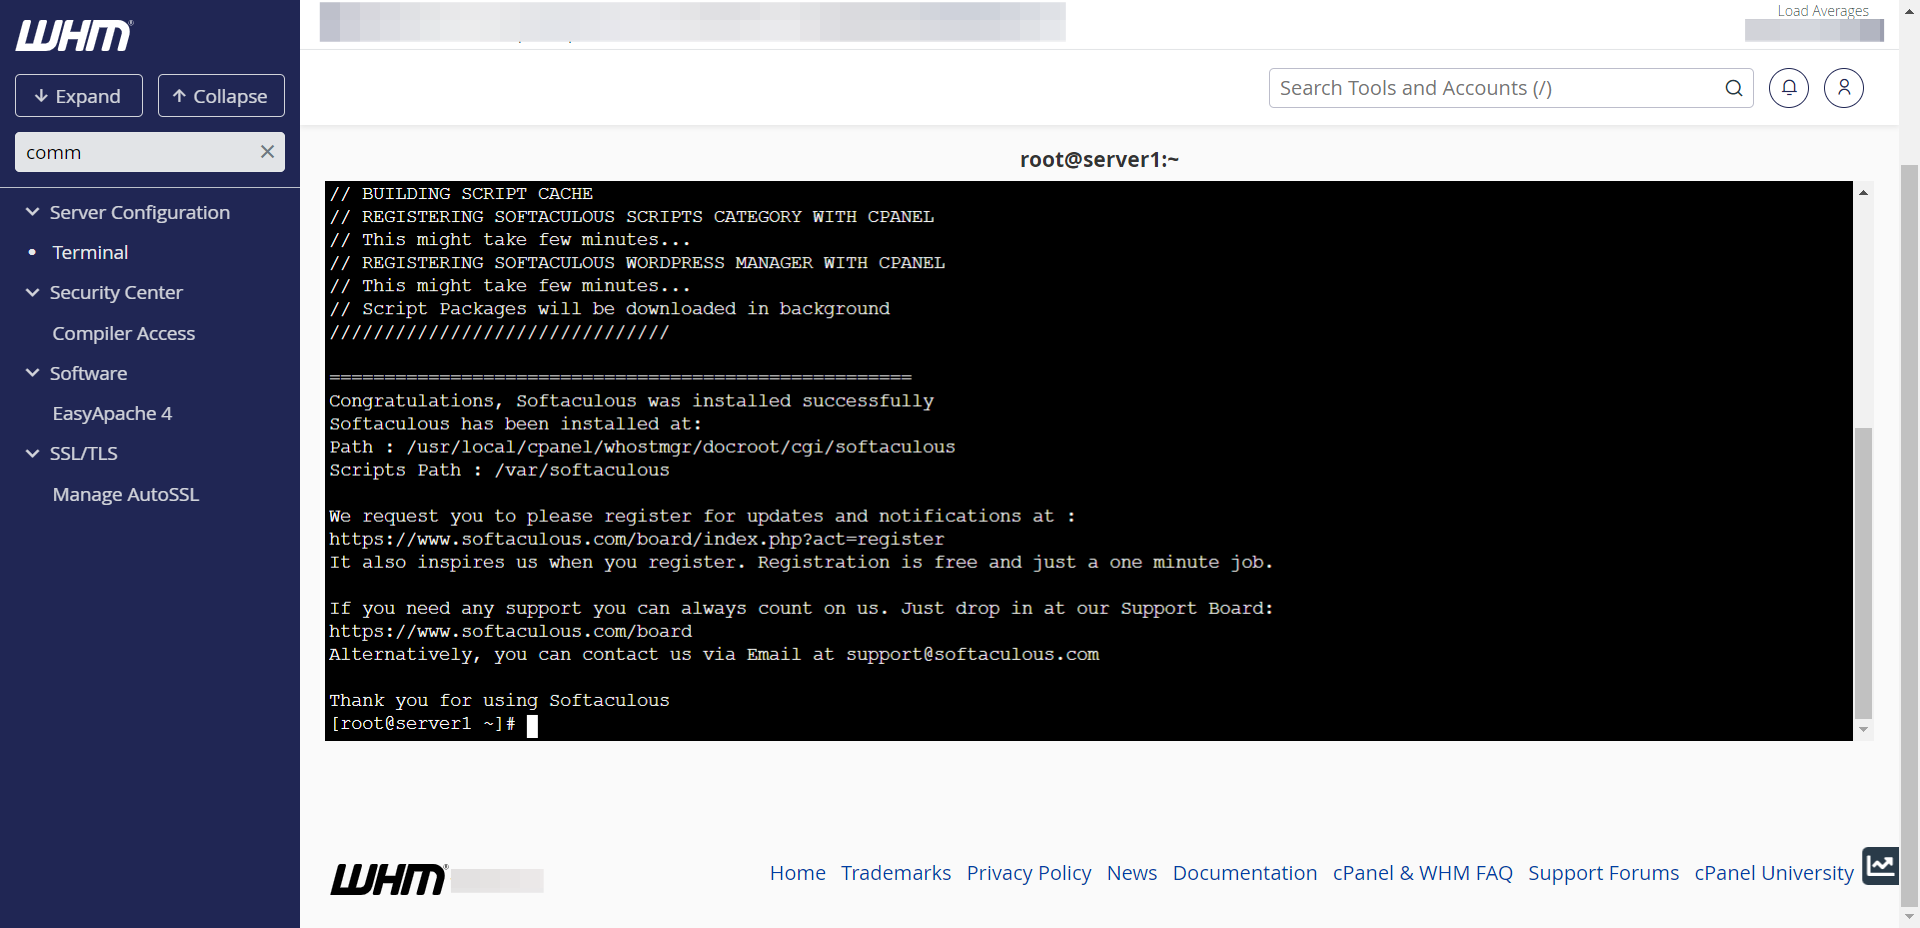
Task: Open Manage AutoSSL menu item
Action: pyautogui.click(x=126, y=494)
